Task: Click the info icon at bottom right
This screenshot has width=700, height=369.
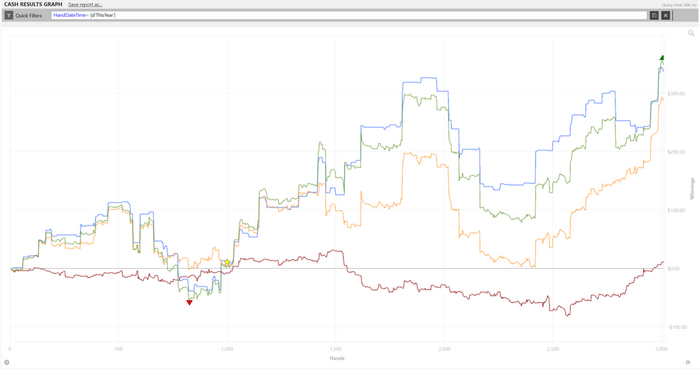Action: point(688,362)
